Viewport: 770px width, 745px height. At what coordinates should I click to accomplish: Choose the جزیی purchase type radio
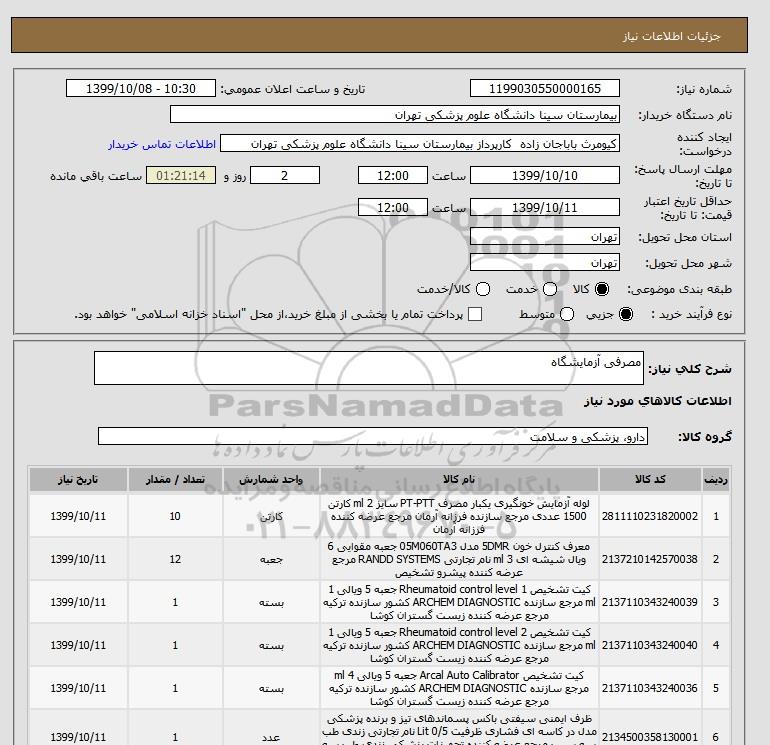[x=626, y=314]
